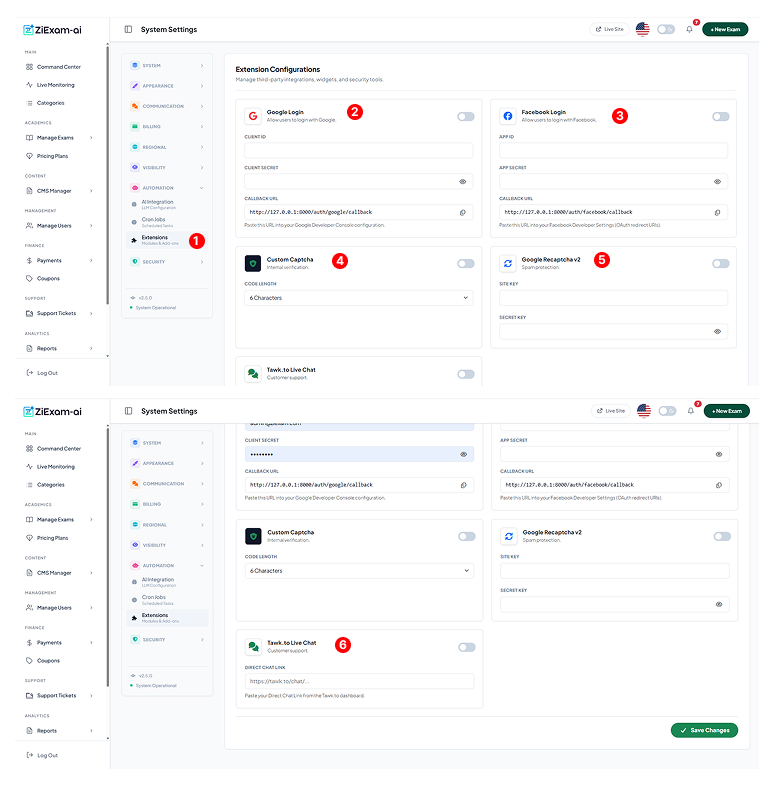Enable the Facebook Login toggle

[x=721, y=117]
